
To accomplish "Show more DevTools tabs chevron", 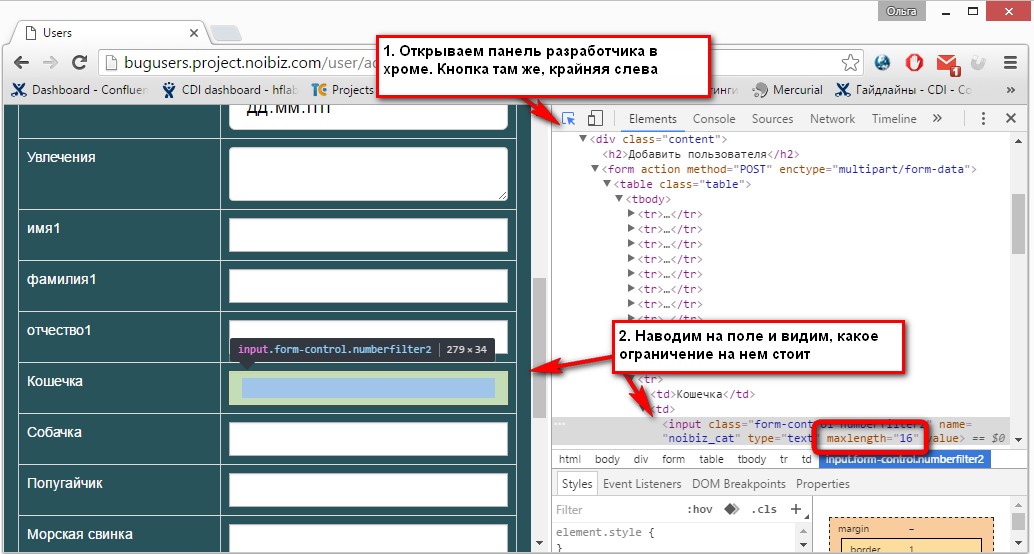I will (x=937, y=119).
